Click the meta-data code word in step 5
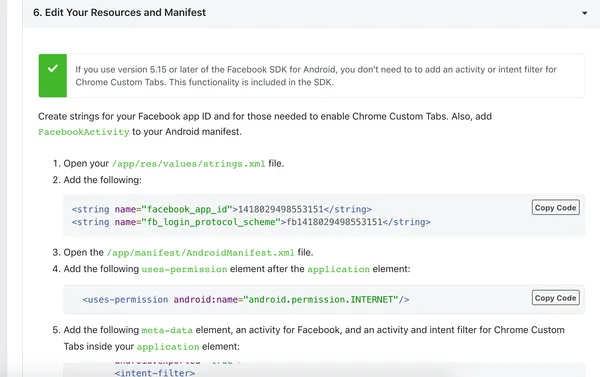The width and height of the screenshot is (600, 377). point(167,330)
